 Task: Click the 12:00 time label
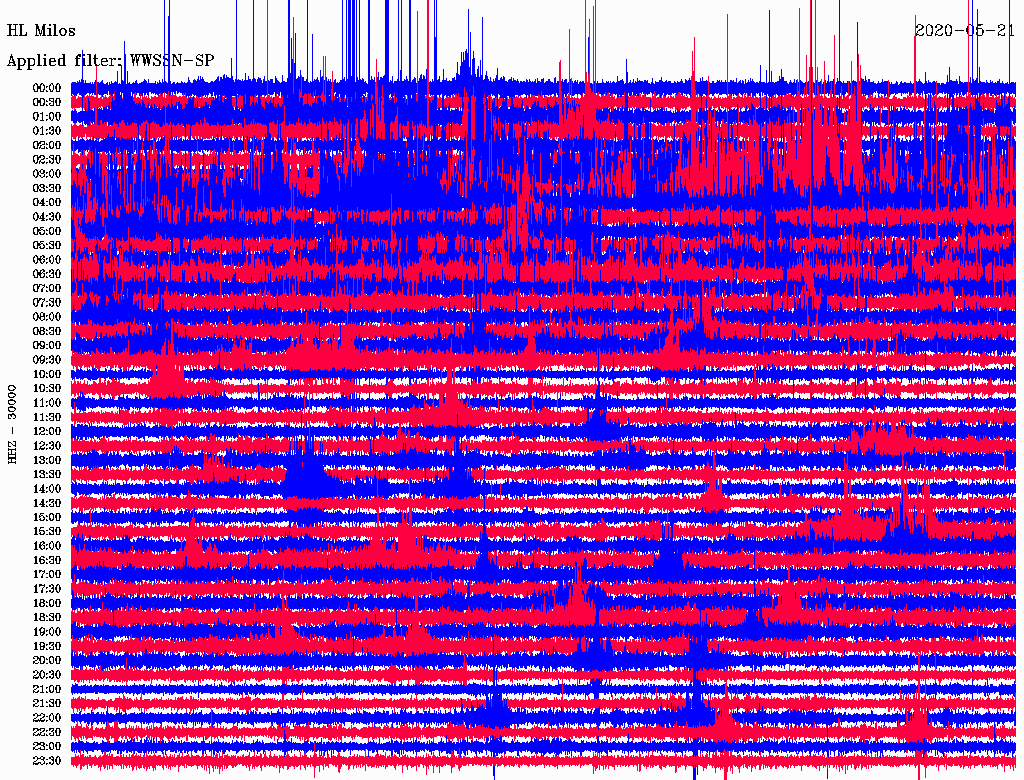coord(47,431)
